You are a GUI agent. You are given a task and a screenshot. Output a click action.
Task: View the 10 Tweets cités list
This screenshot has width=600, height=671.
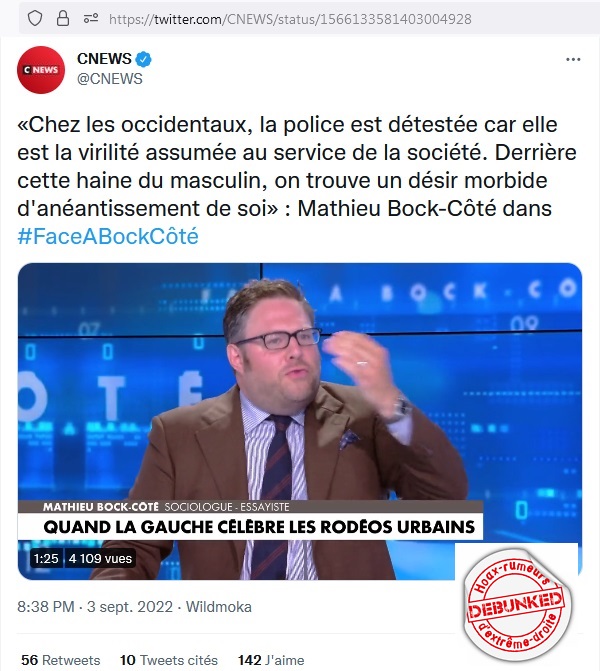[169, 660]
